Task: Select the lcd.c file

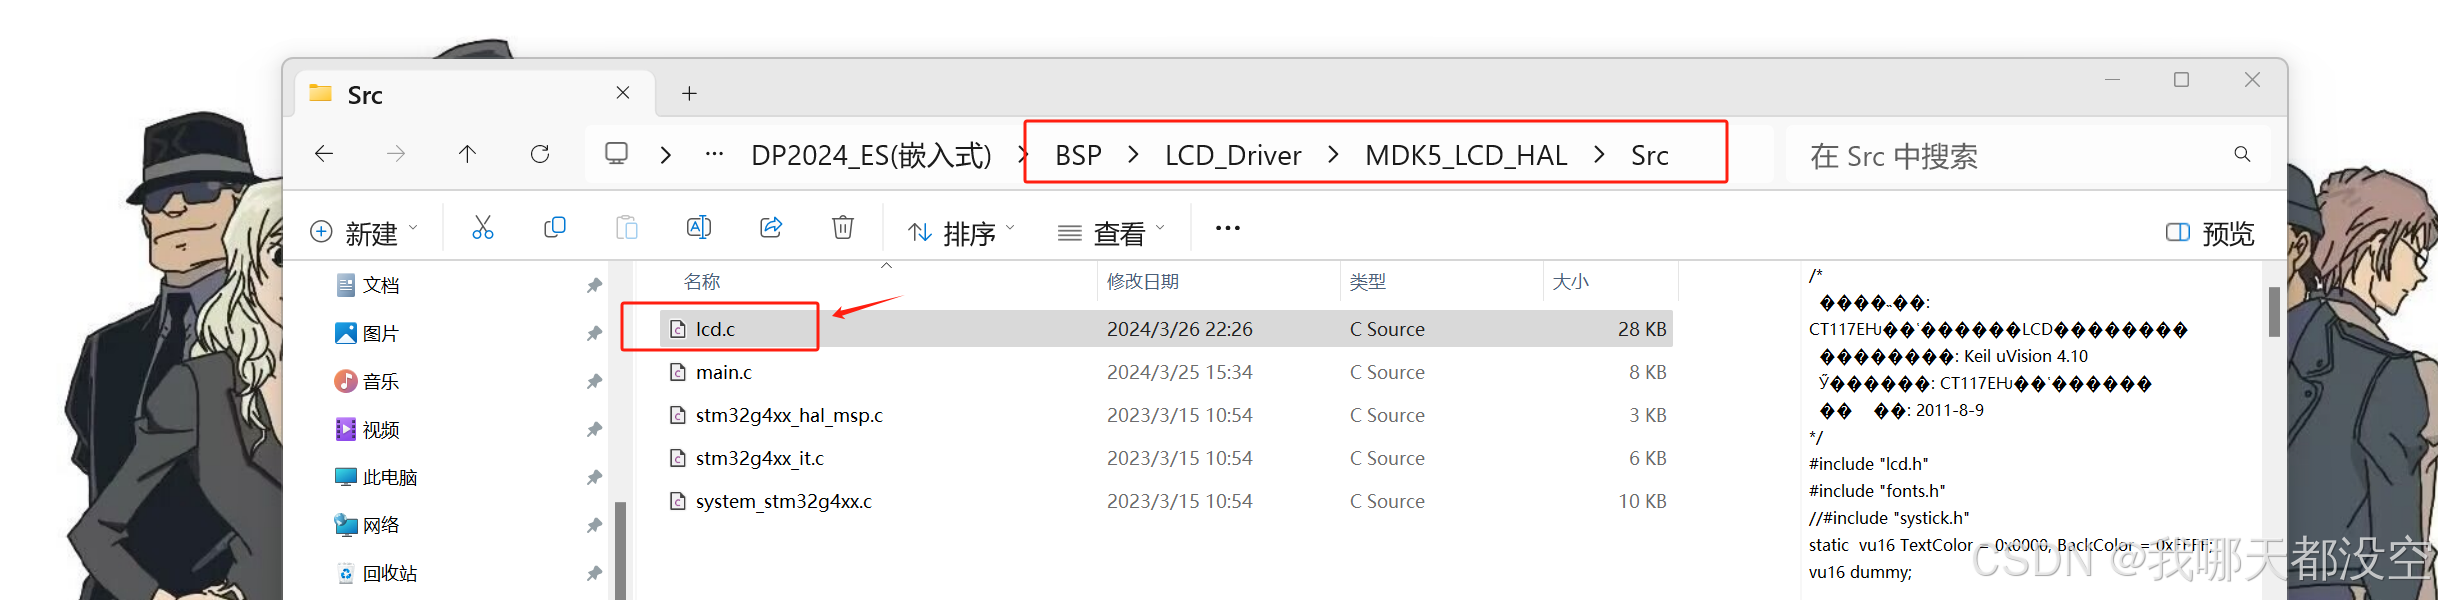Action: pos(1166,329)
